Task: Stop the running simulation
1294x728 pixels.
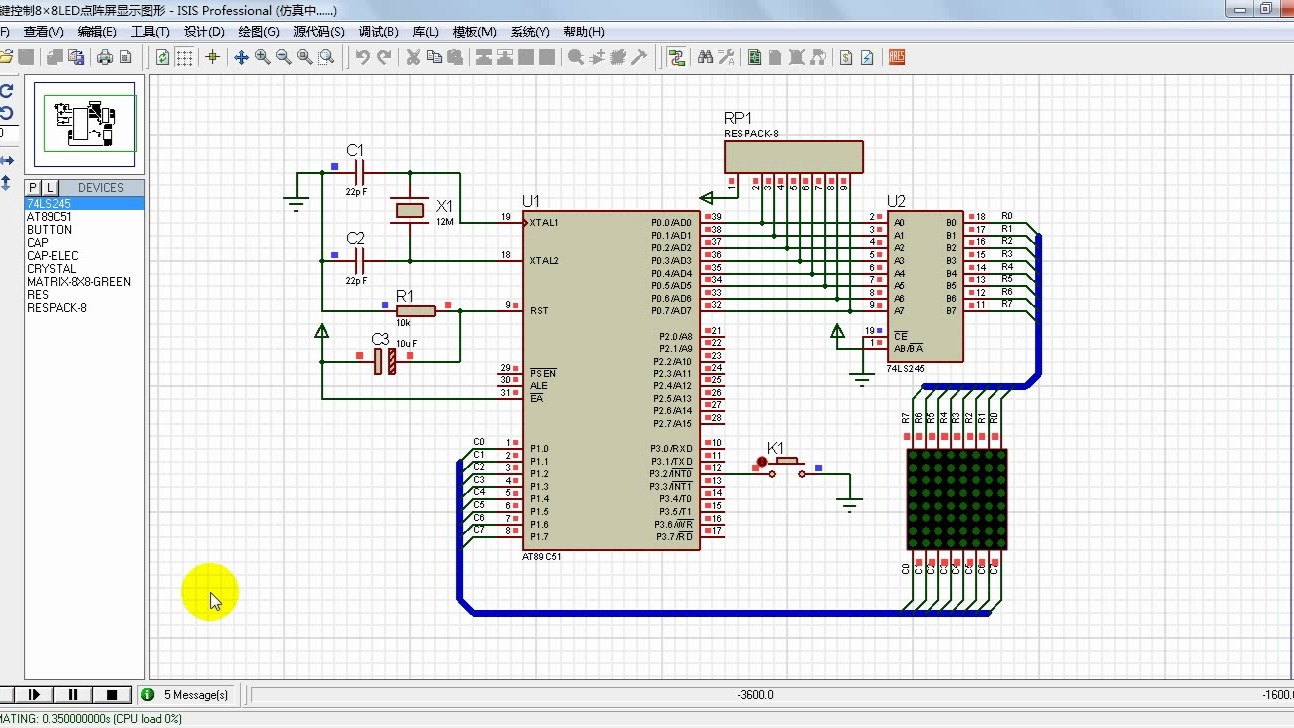Action: (112, 694)
